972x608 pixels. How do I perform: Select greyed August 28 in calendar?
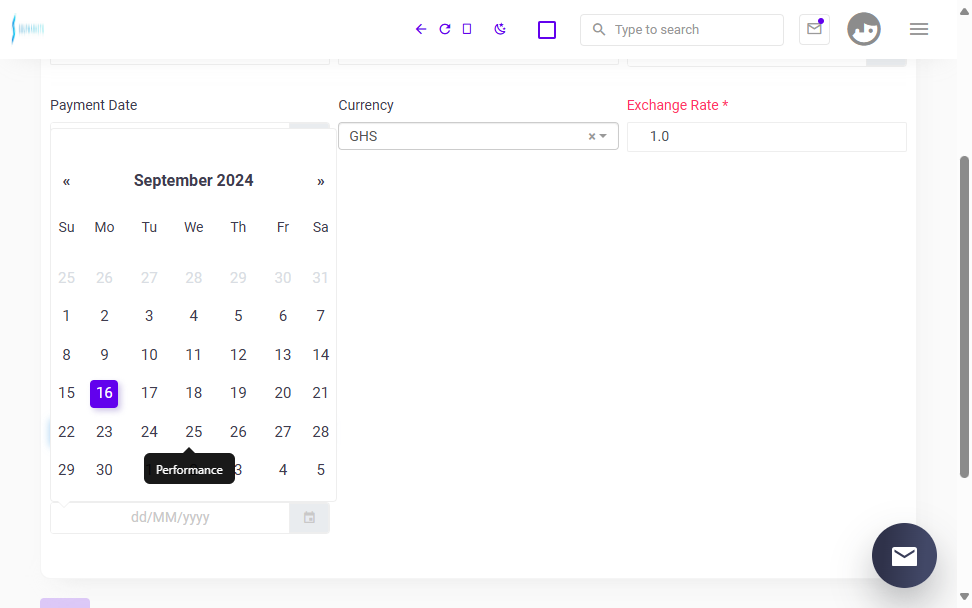pos(193,278)
